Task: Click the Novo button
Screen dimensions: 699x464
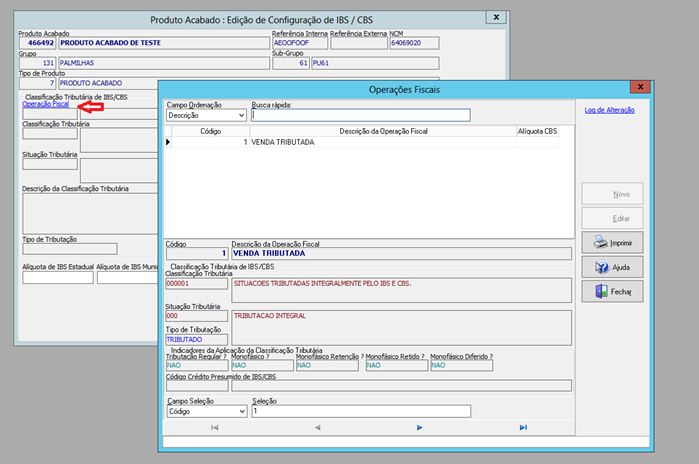Action: tap(612, 193)
